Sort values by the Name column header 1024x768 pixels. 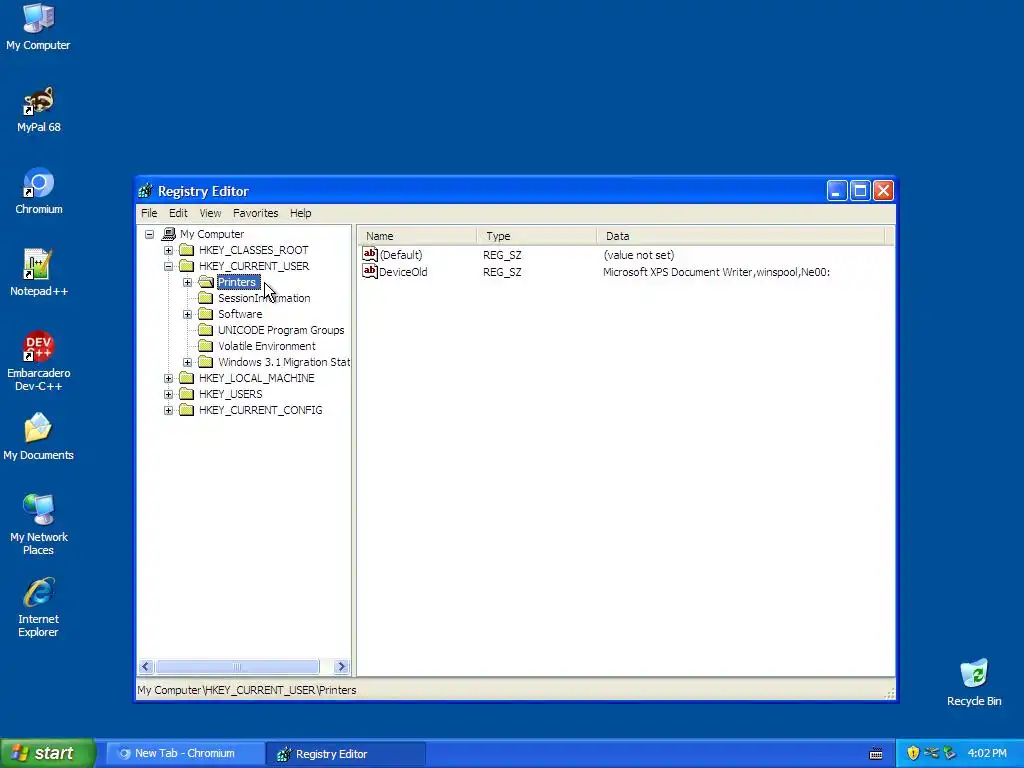click(417, 236)
